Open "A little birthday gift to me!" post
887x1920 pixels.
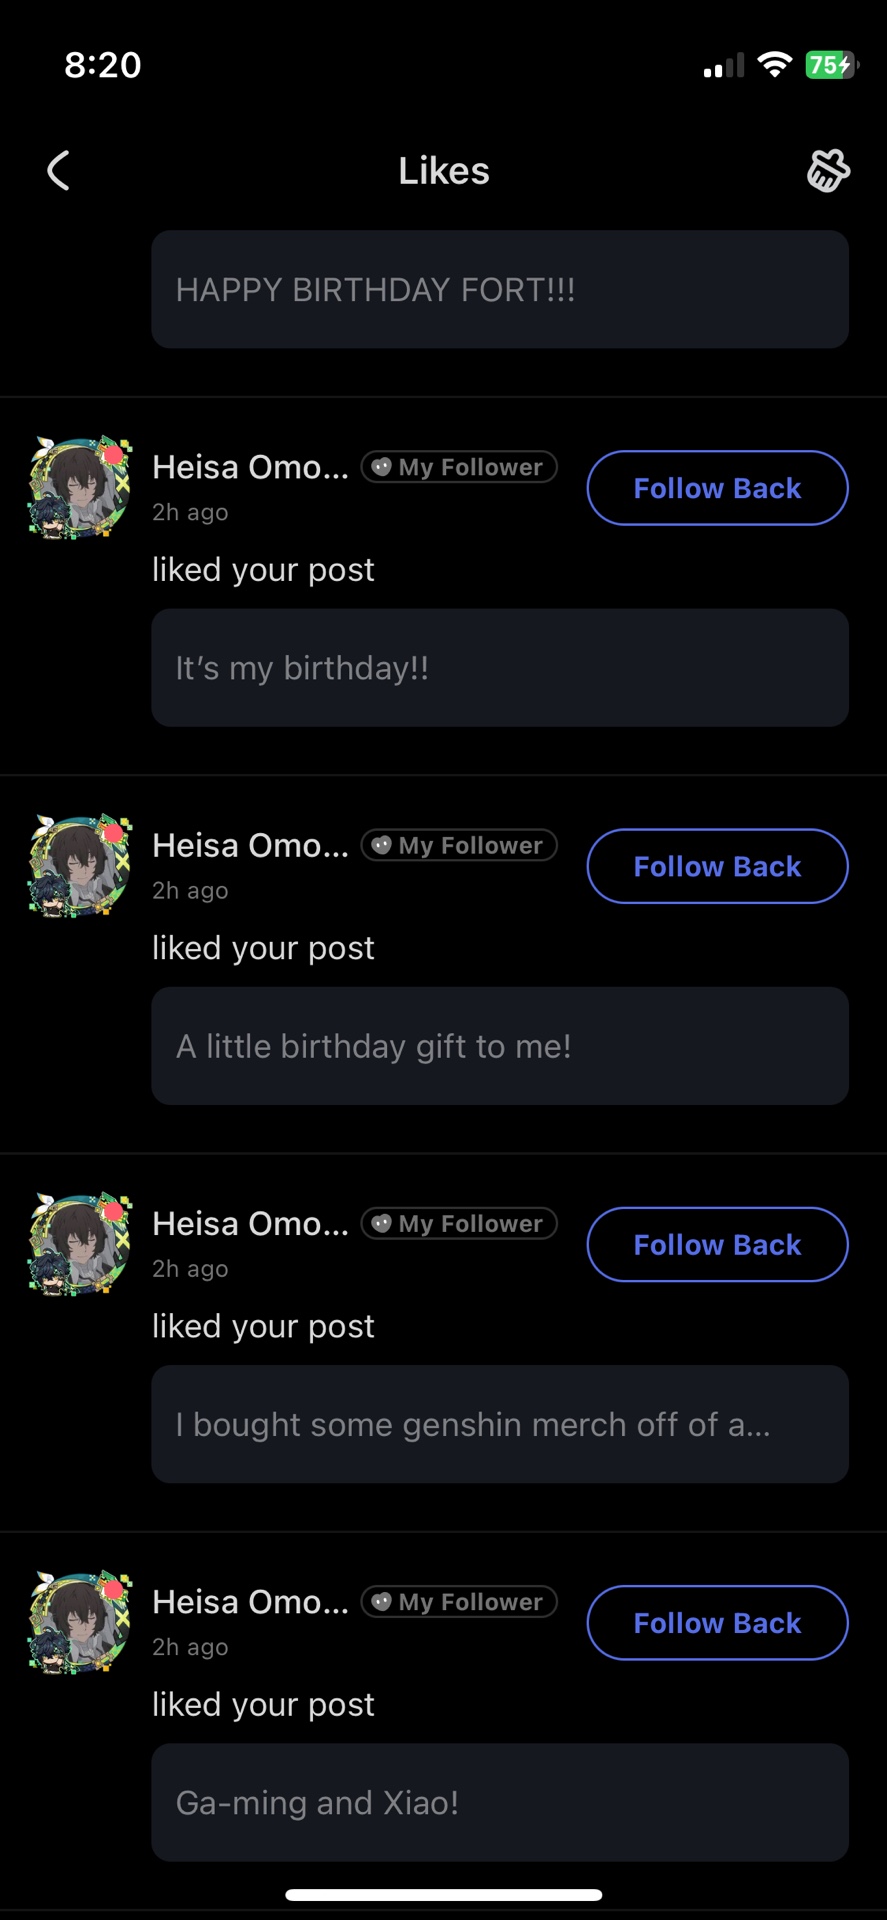(500, 1046)
